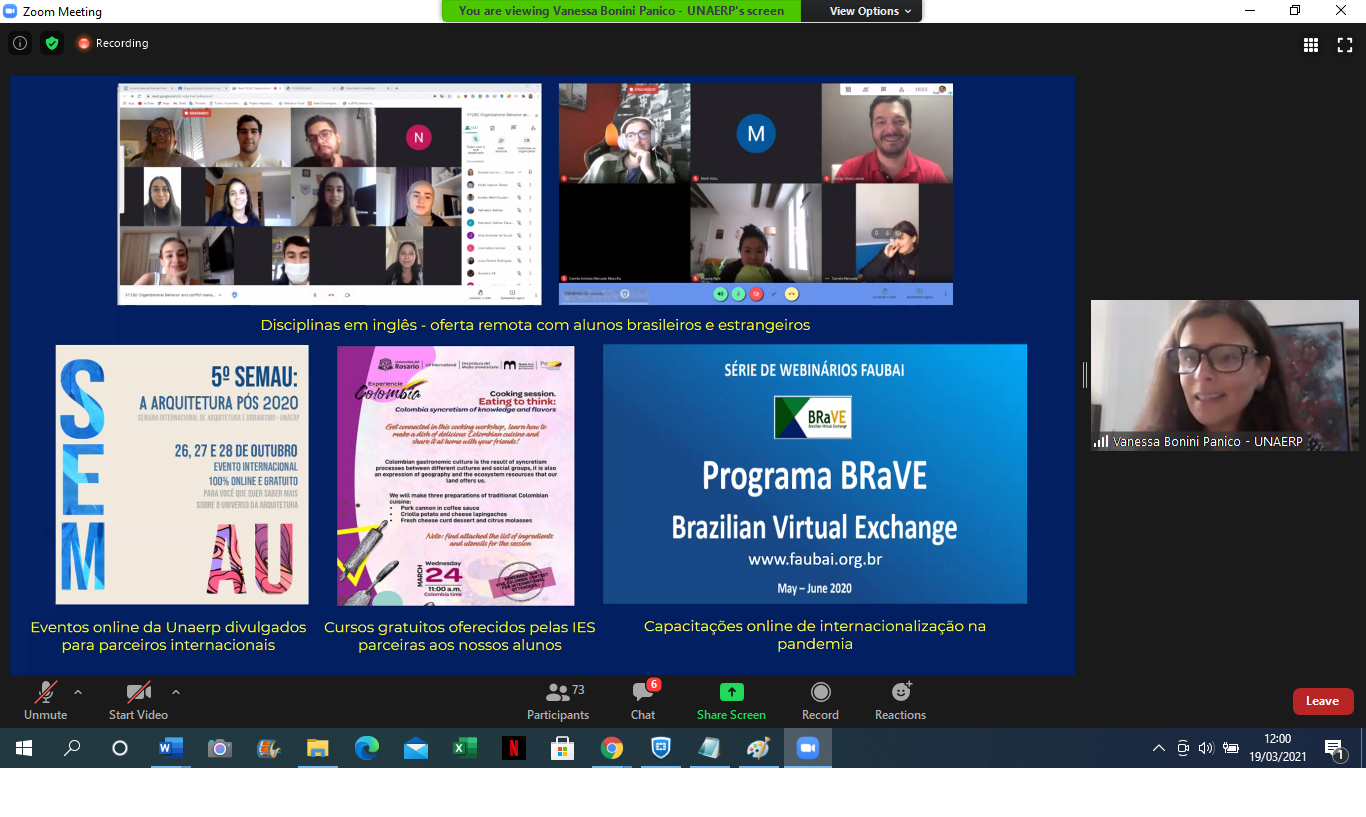1366x817 pixels.
Task: Expand audio options arrow beside Unmute
Action: click(x=78, y=692)
